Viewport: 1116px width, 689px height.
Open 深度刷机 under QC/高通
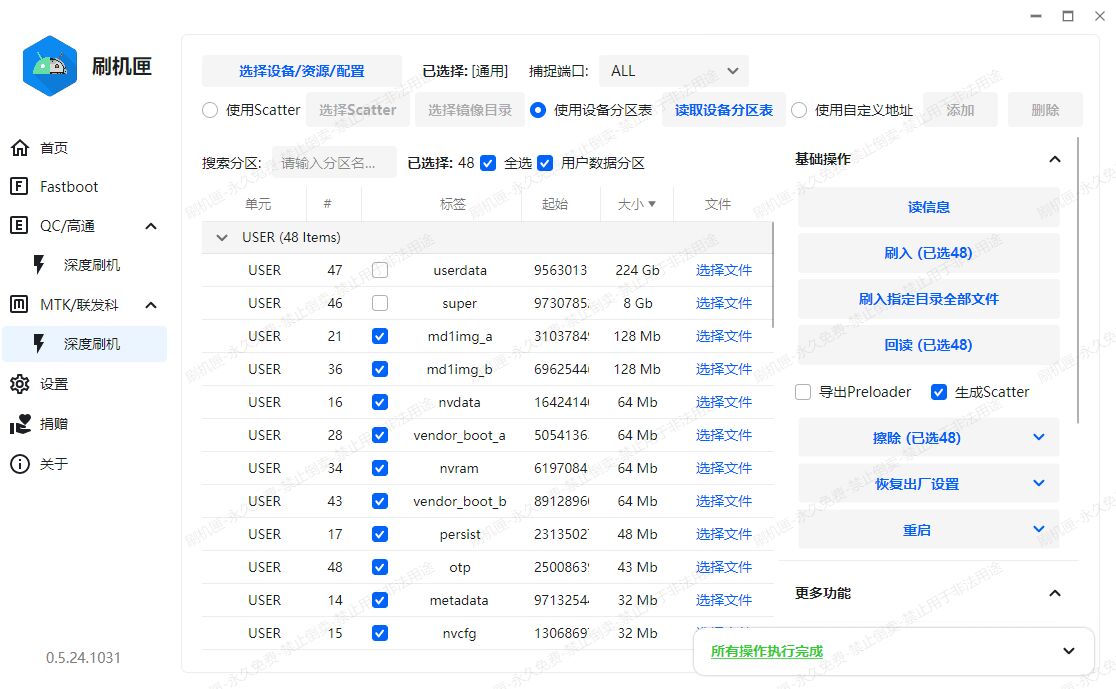point(92,265)
